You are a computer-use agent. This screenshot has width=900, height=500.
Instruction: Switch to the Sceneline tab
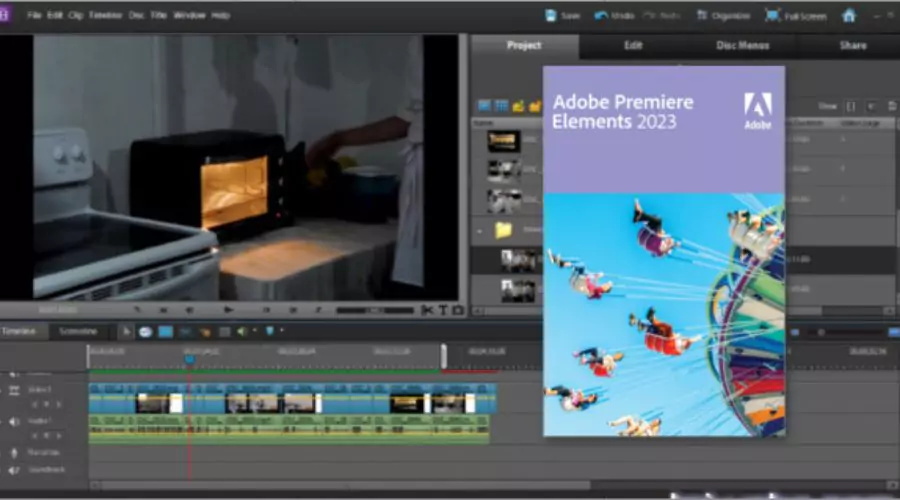pos(78,331)
